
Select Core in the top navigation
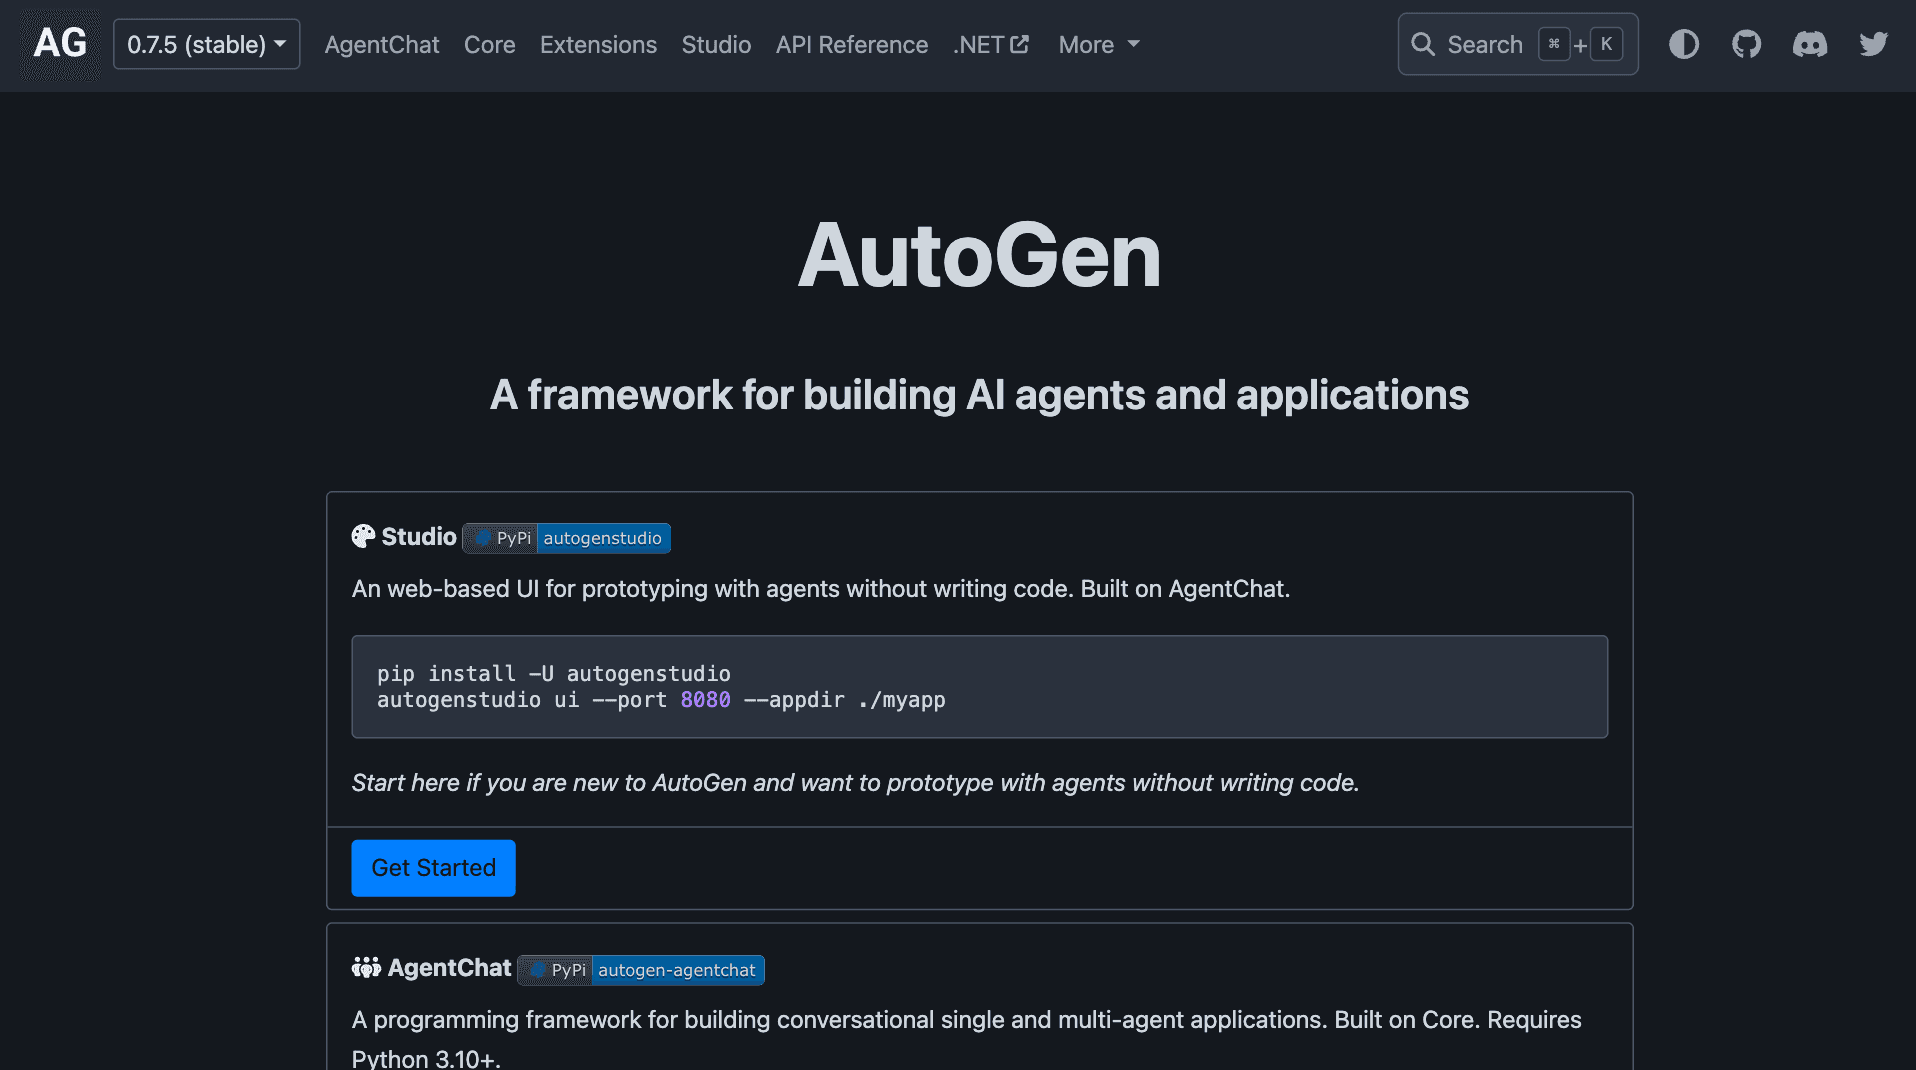(x=489, y=44)
